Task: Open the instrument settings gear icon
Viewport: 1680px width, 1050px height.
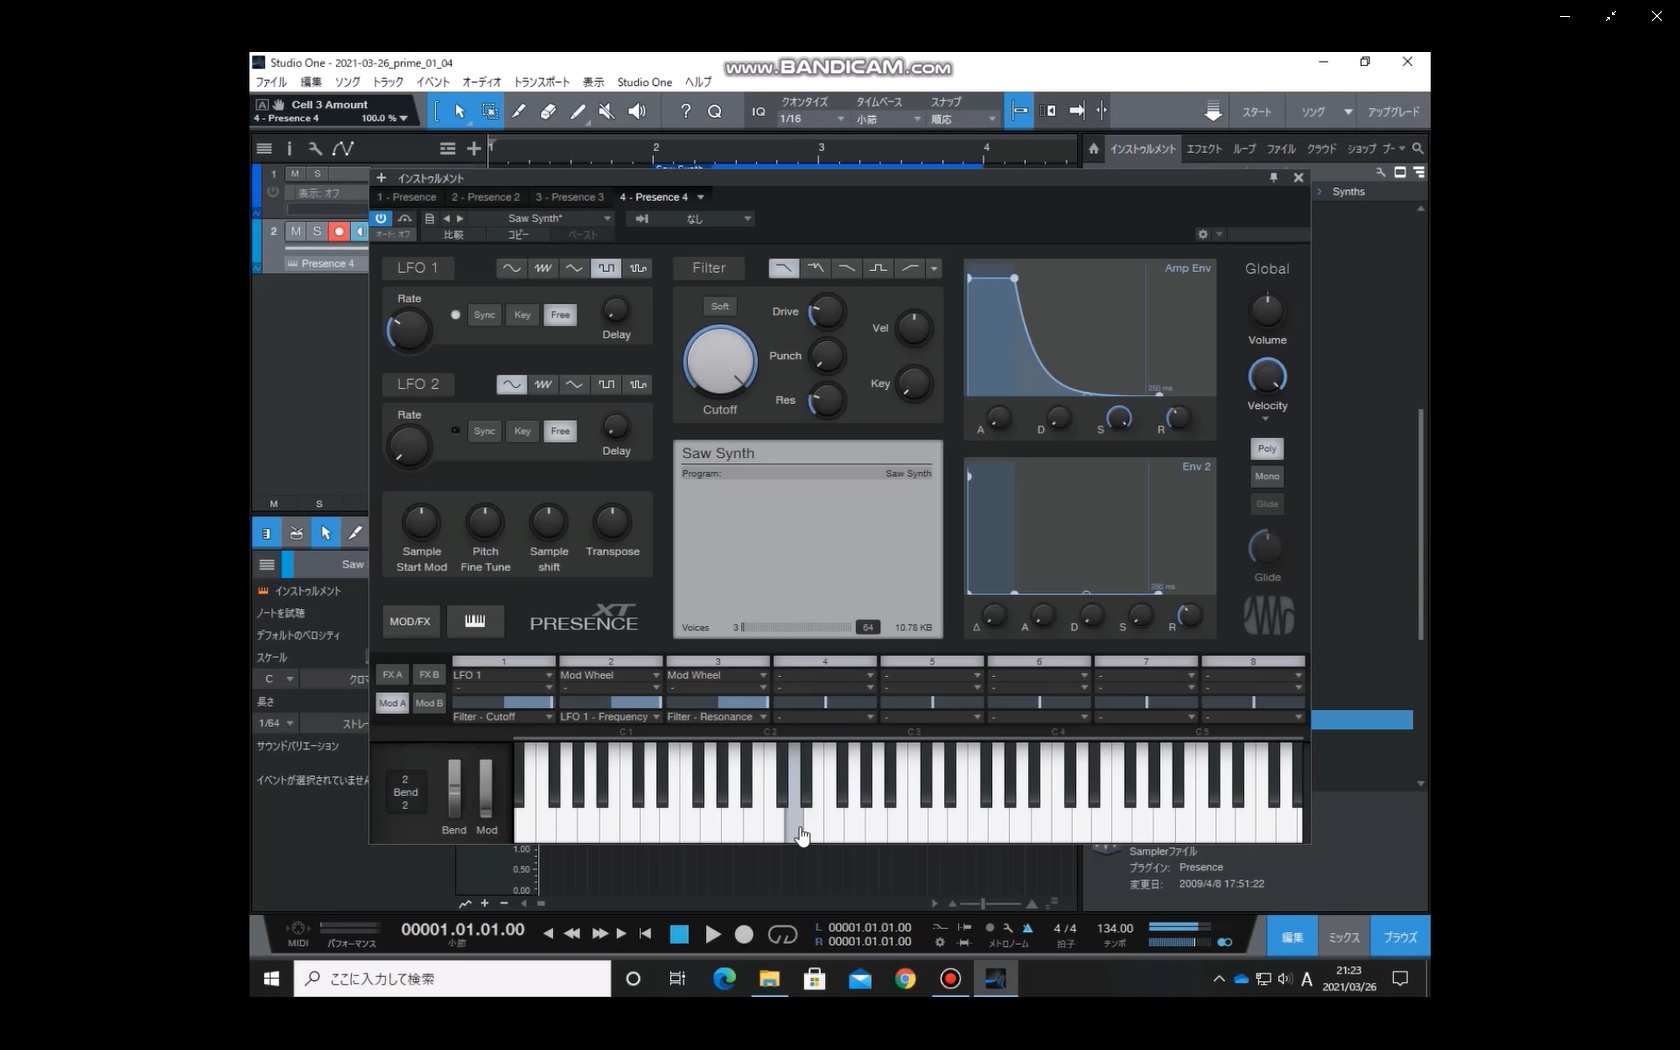Action: 1203,234
